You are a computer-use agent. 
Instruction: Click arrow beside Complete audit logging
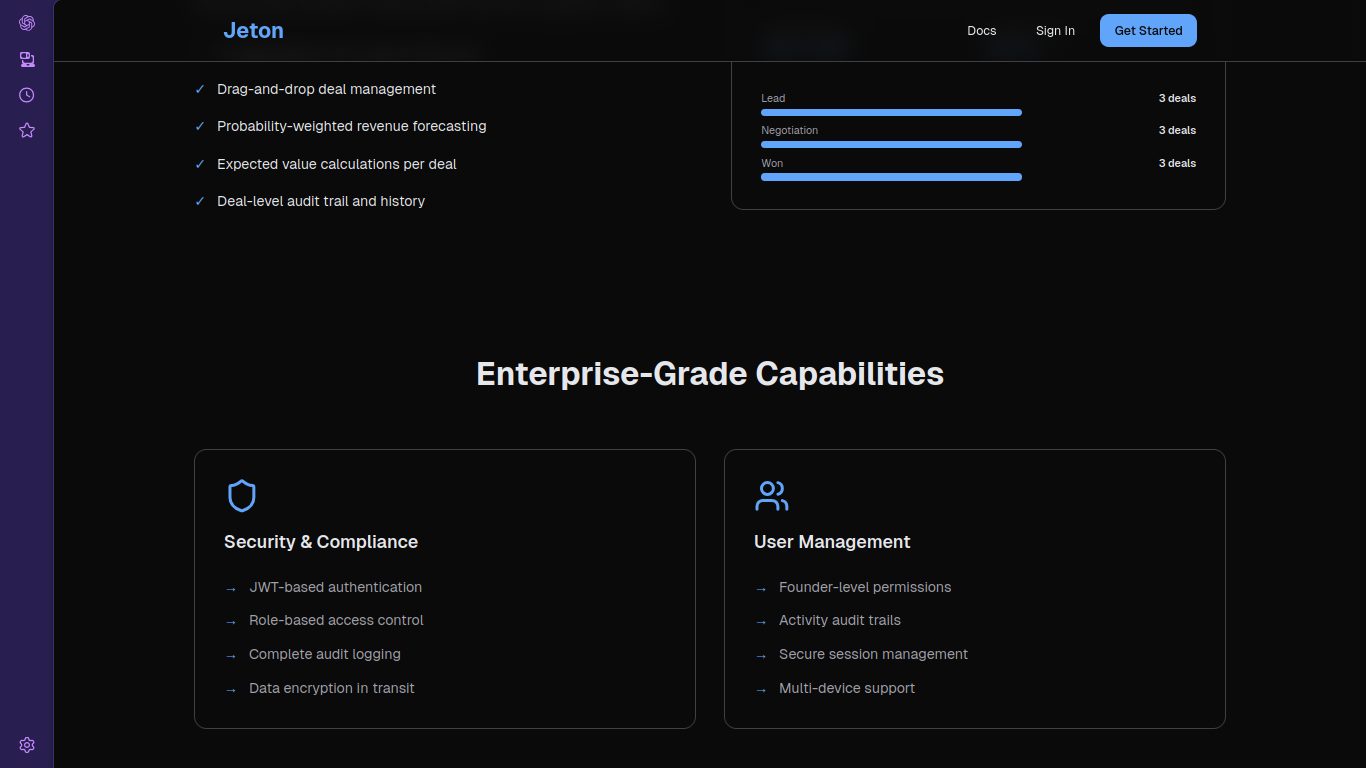[x=231, y=656]
